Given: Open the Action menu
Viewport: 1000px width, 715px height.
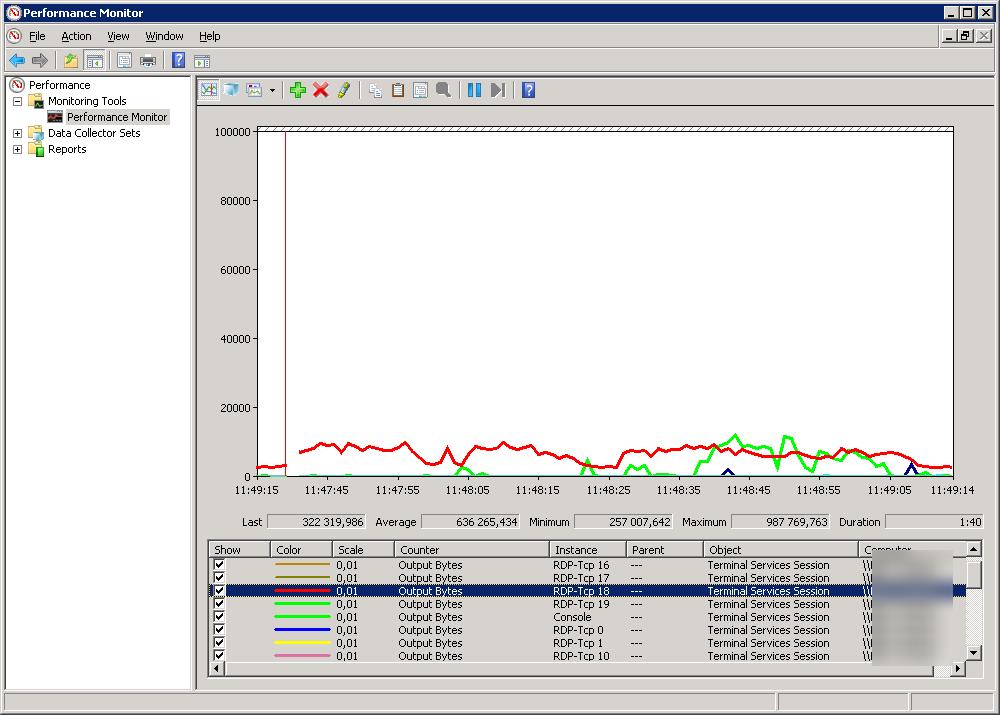Looking at the screenshot, I should coord(76,36).
